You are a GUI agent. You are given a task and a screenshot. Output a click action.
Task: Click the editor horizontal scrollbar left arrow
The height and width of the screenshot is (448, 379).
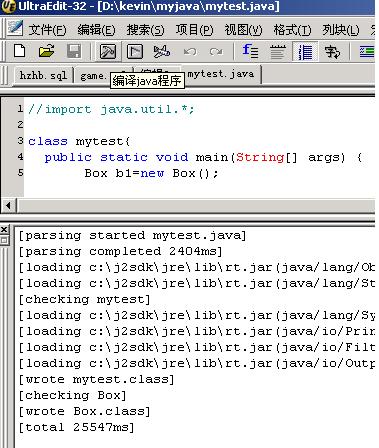[8, 205]
